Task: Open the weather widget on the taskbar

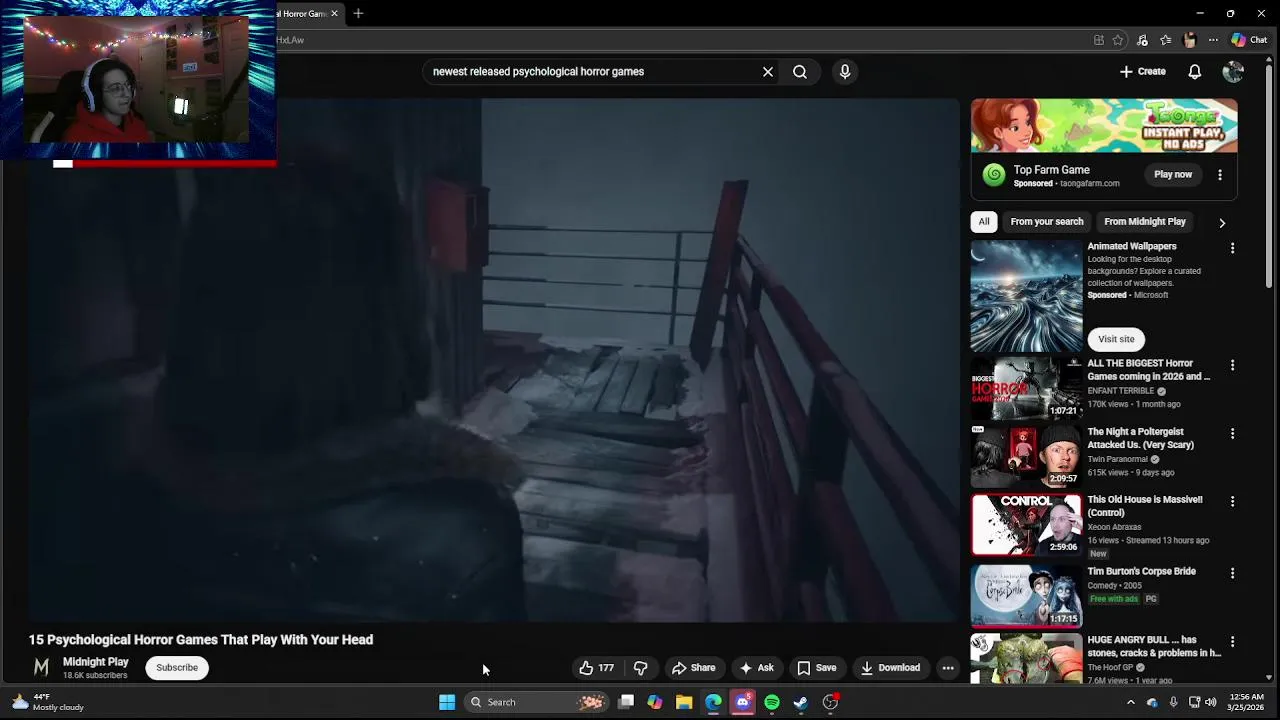Action: tap(48, 702)
